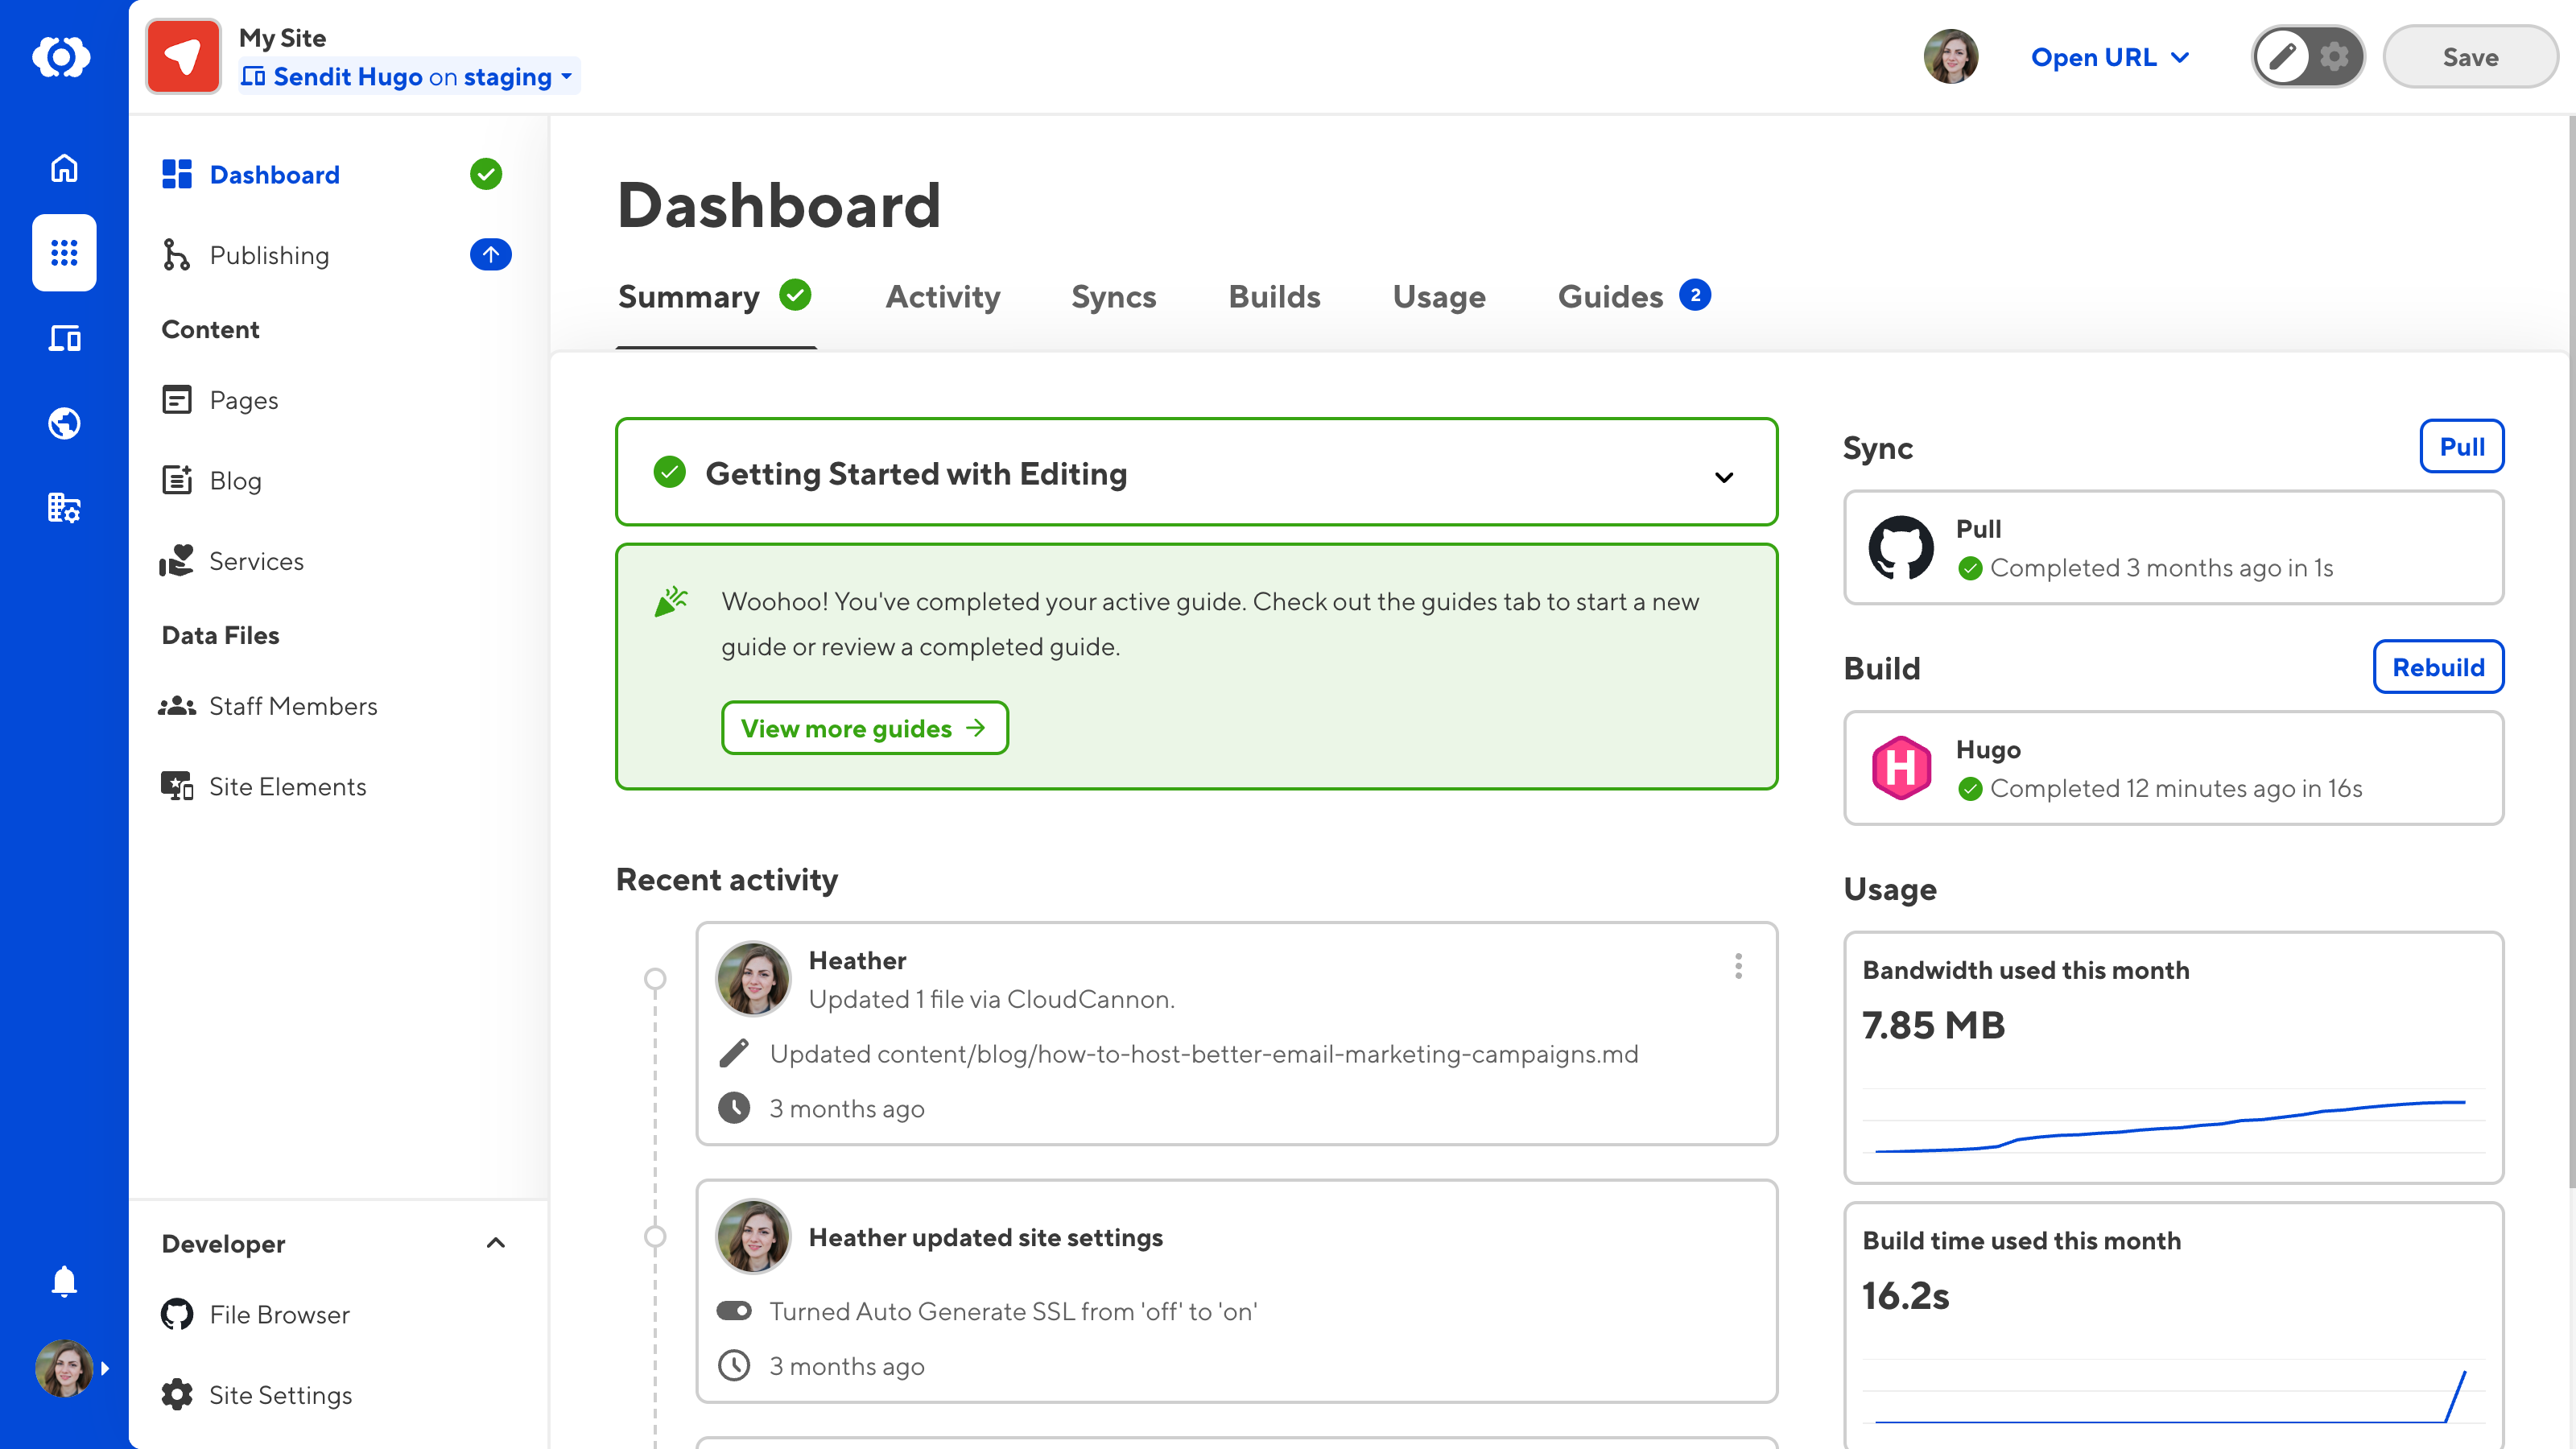This screenshot has height=1449, width=2576.
Task: Select the apps grid icon in the sidebar
Action: [x=64, y=253]
